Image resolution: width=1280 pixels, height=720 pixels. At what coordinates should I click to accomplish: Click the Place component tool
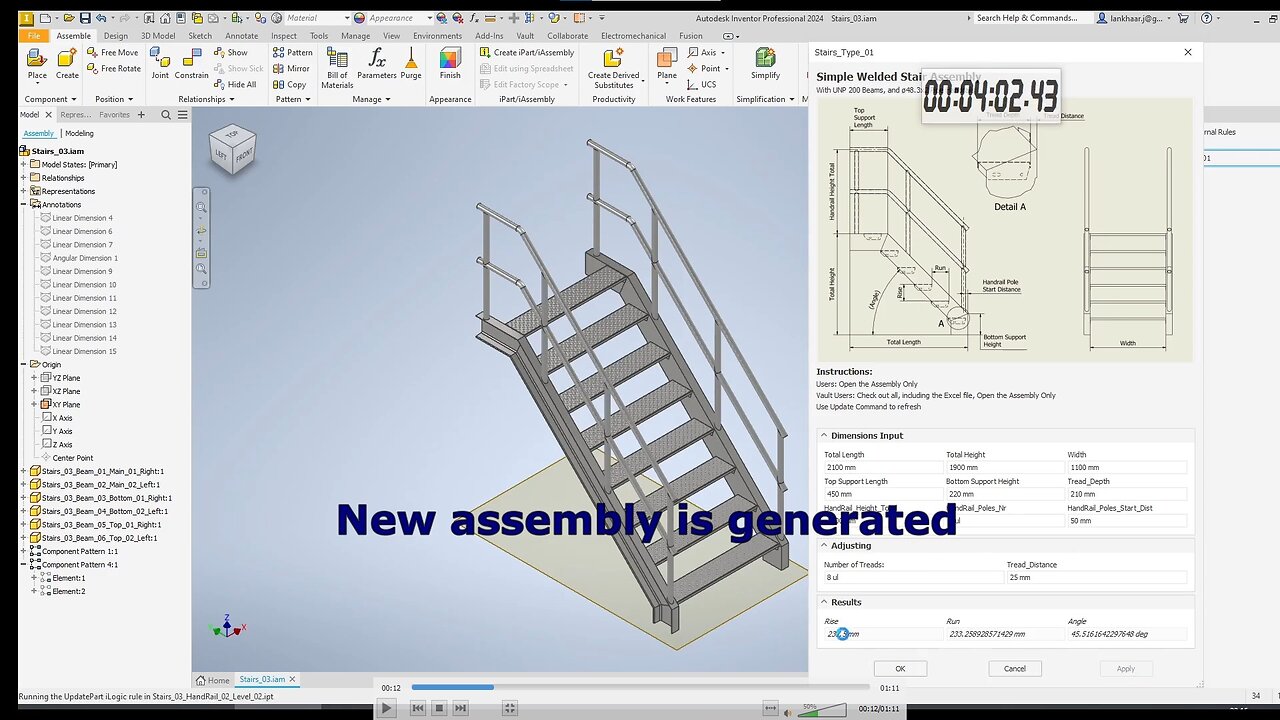37,64
